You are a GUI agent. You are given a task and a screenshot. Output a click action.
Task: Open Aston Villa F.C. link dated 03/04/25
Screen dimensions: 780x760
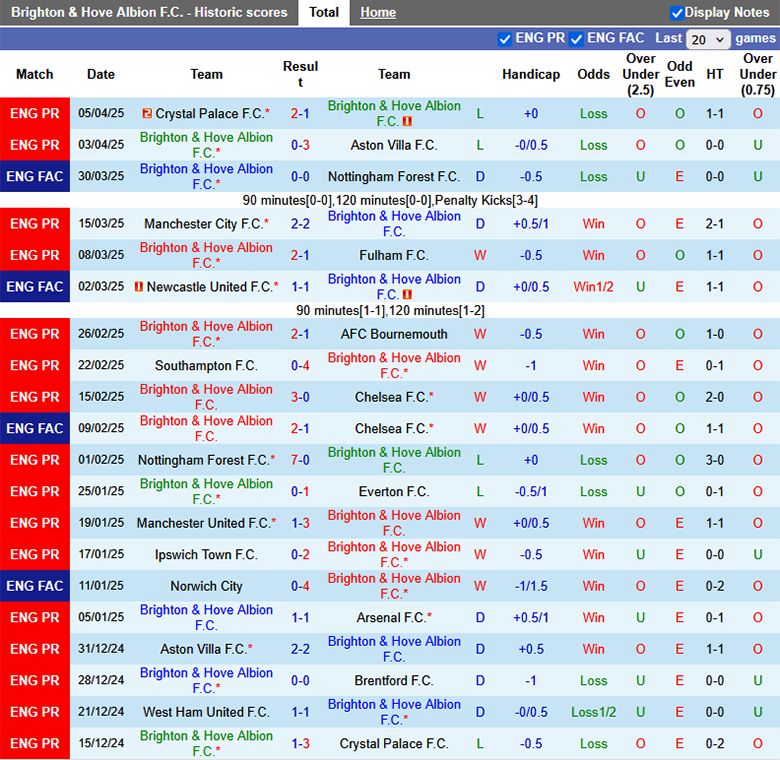coord(394,145)
